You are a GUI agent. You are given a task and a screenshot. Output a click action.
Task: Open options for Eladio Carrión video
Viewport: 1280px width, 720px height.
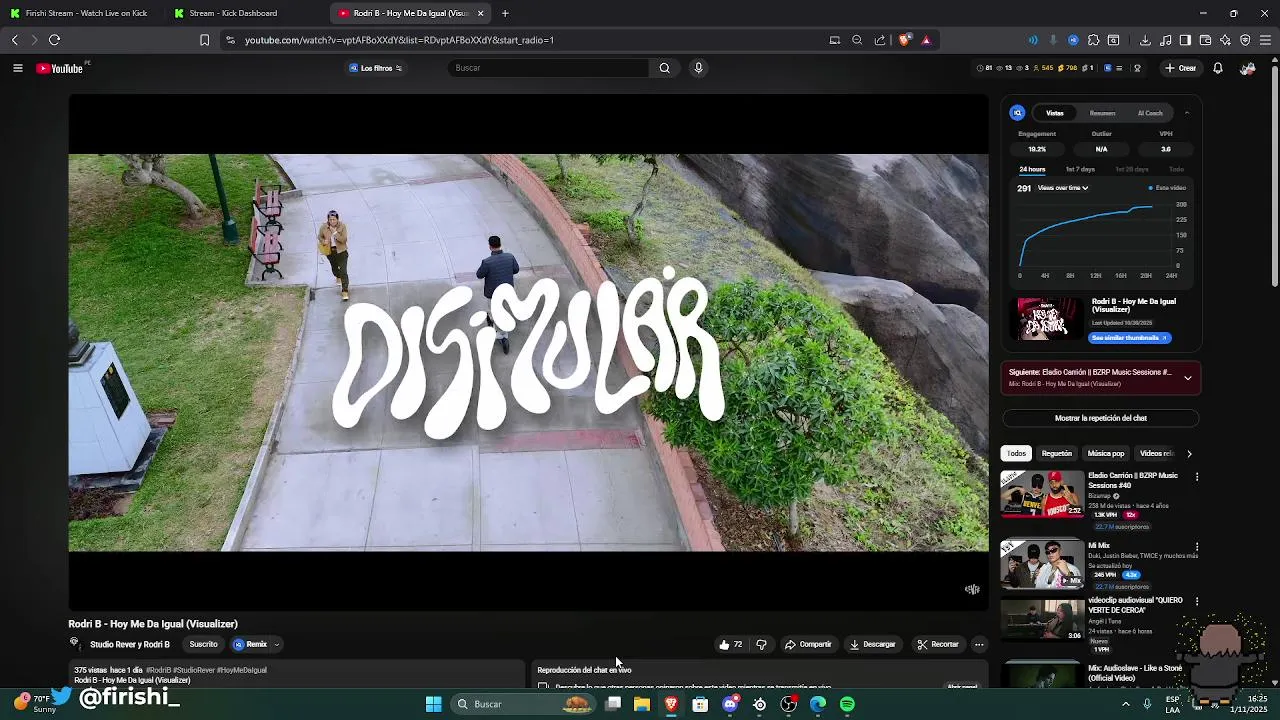click(1196, 477)
